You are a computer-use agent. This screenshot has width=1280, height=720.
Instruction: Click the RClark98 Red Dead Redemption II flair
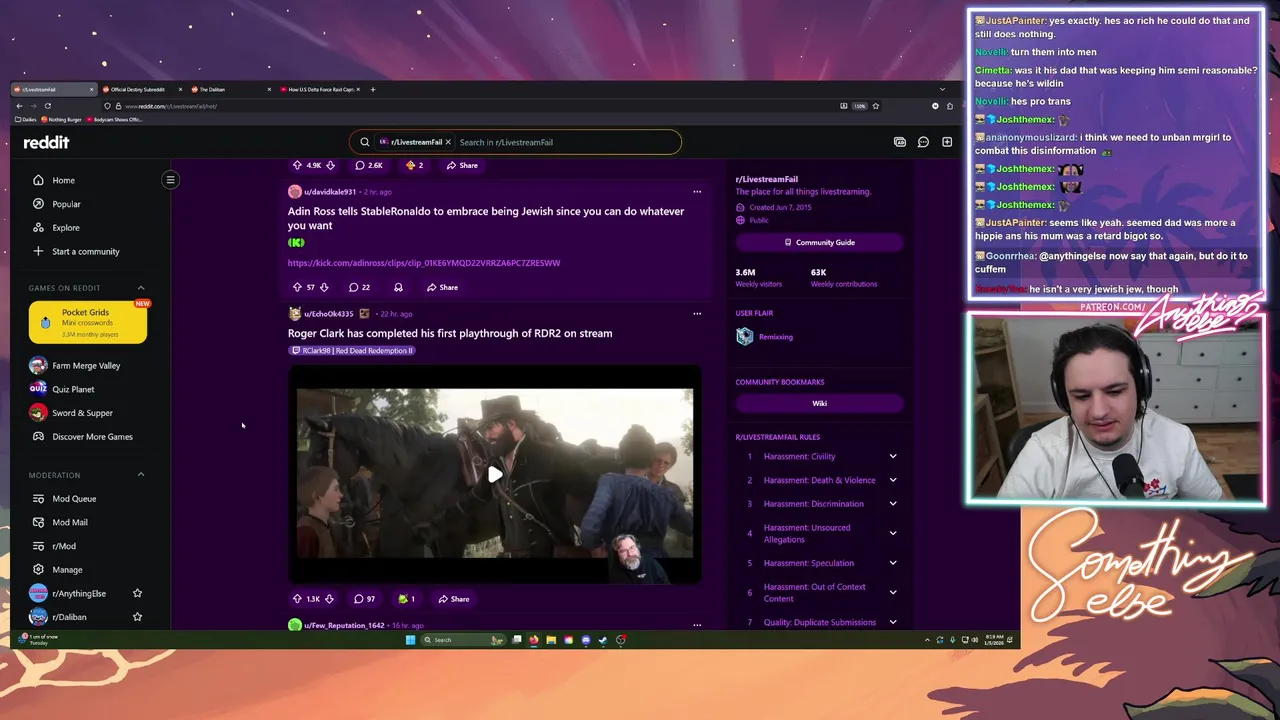tap(352, 351)
